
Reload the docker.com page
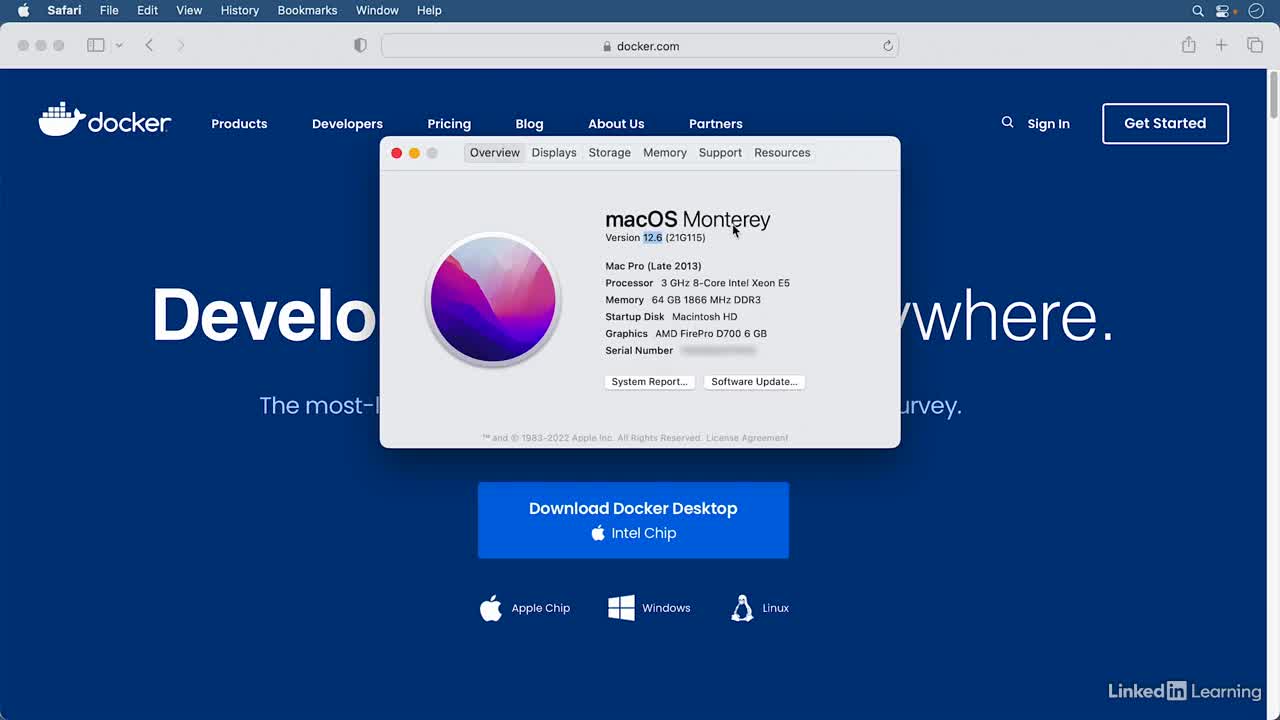coord(887,46)
